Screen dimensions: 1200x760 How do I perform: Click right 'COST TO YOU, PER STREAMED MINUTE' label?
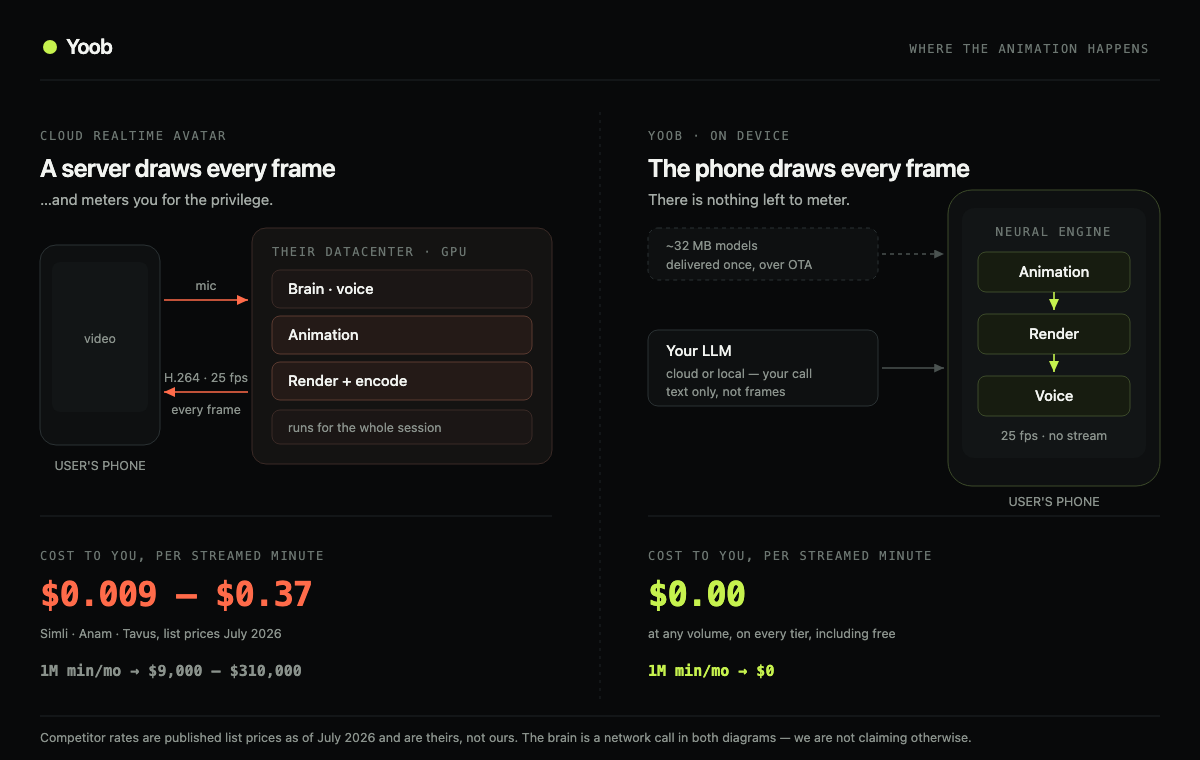pyautogui.click(x=790, y=555)
